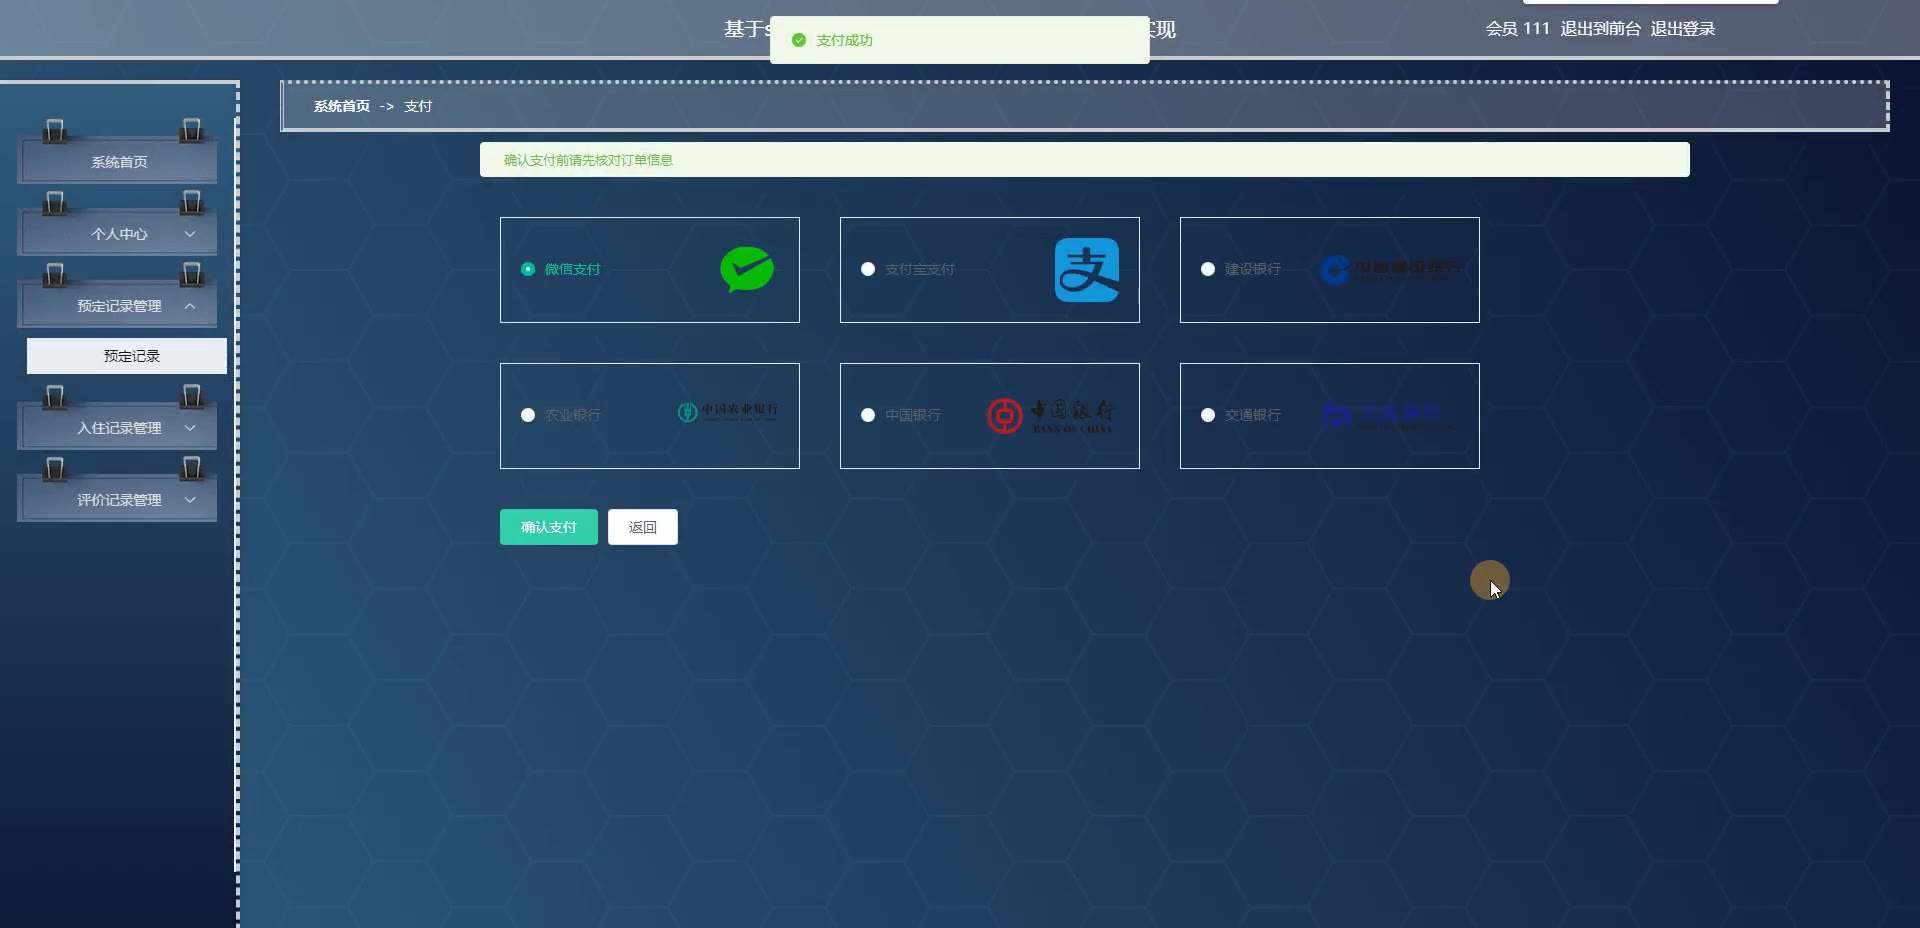Click 退出登录 in the header
The height and width of the screenshot is (928, 1920).
(x=1683, y=29)
